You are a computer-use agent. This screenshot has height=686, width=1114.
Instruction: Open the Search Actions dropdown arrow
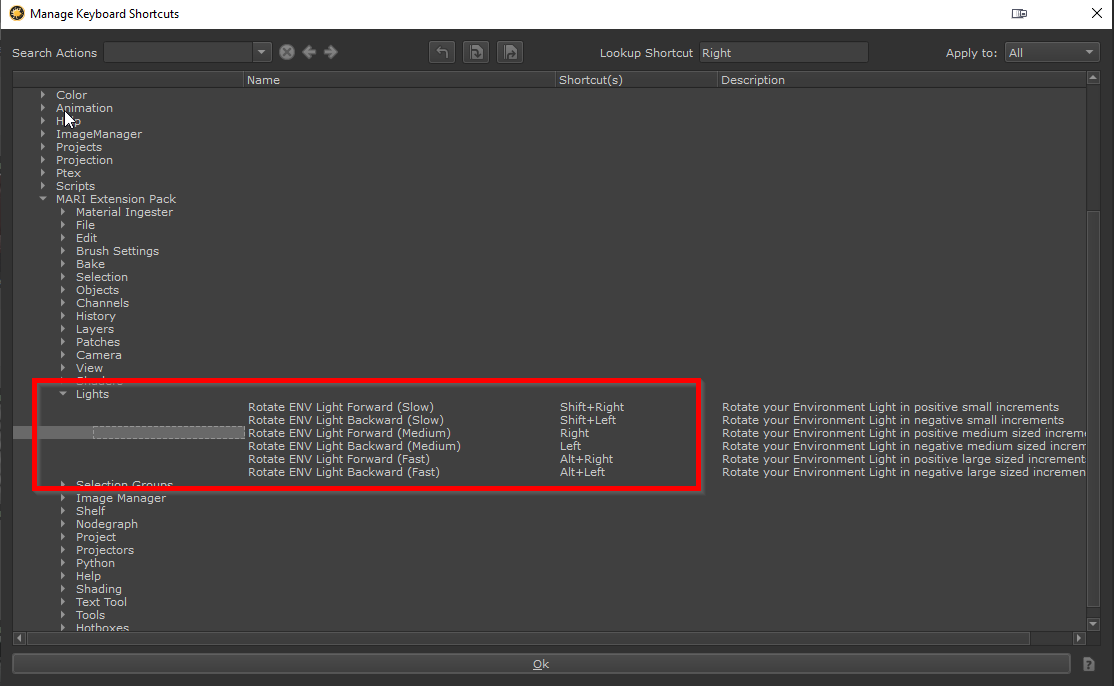[x=262, y=53]
